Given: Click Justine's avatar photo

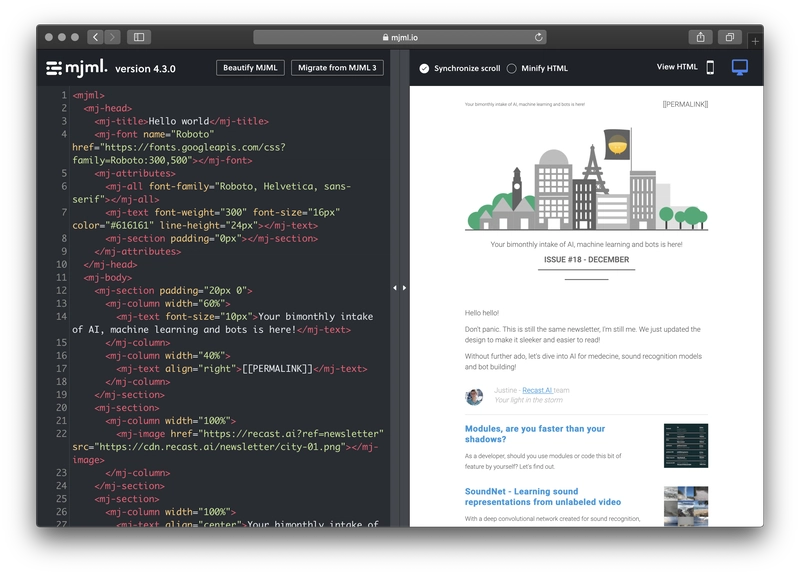Looking at the screenshot, I should pyautogui.click(x=474, y=396).
